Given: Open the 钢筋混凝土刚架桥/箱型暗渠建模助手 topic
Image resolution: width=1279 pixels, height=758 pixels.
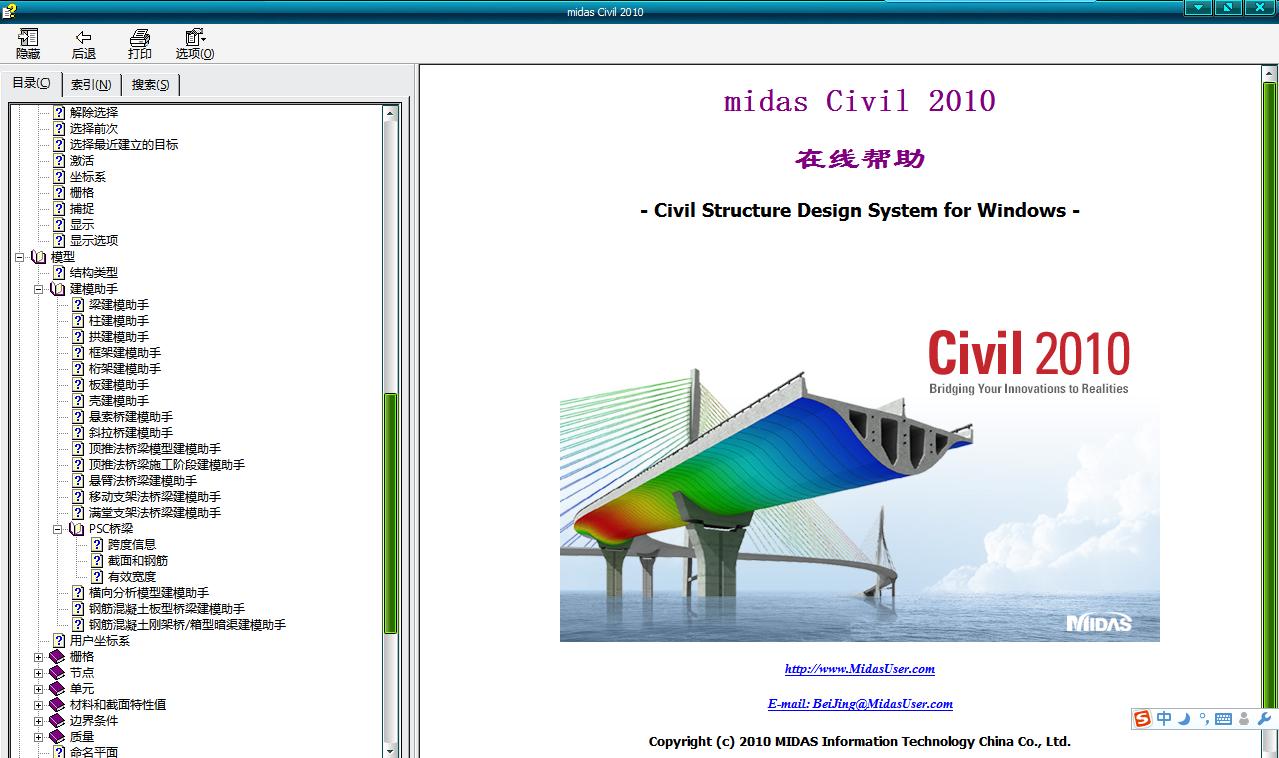Looking at the screenshot, I should pyautogui.click(x=187, y=625).
